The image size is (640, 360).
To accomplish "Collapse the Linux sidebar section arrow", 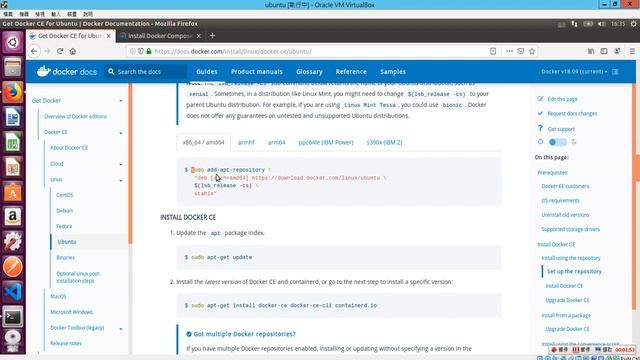I will 121,180.
